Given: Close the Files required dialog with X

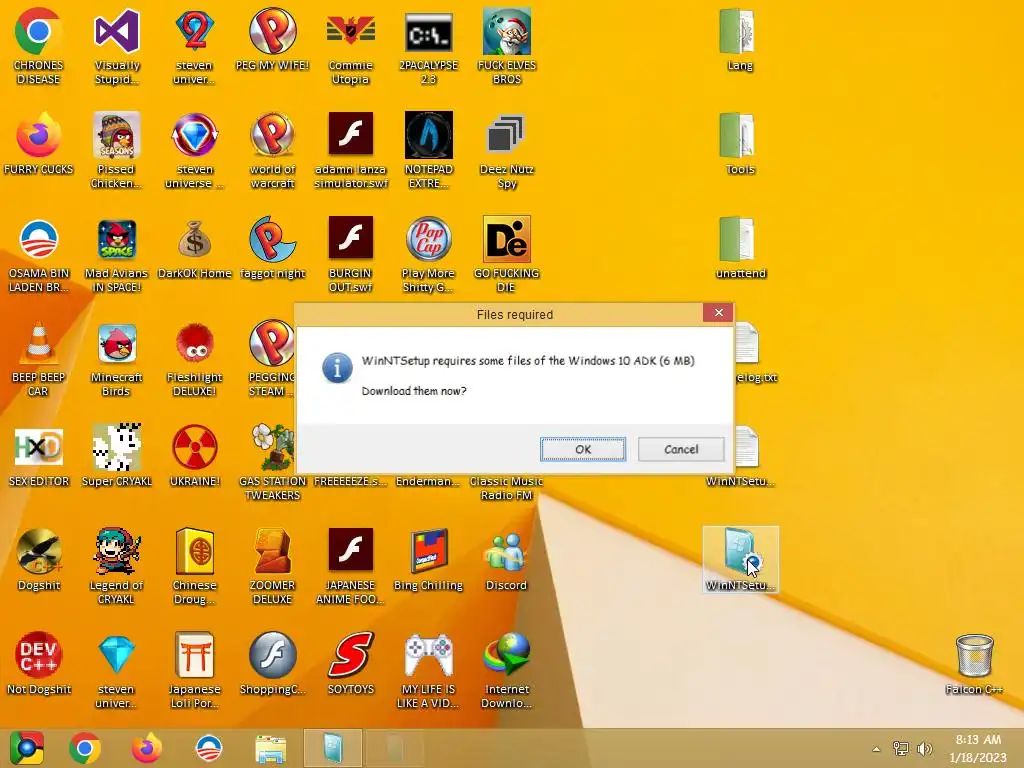Looking at the screenshot, I should coord(718,313).
